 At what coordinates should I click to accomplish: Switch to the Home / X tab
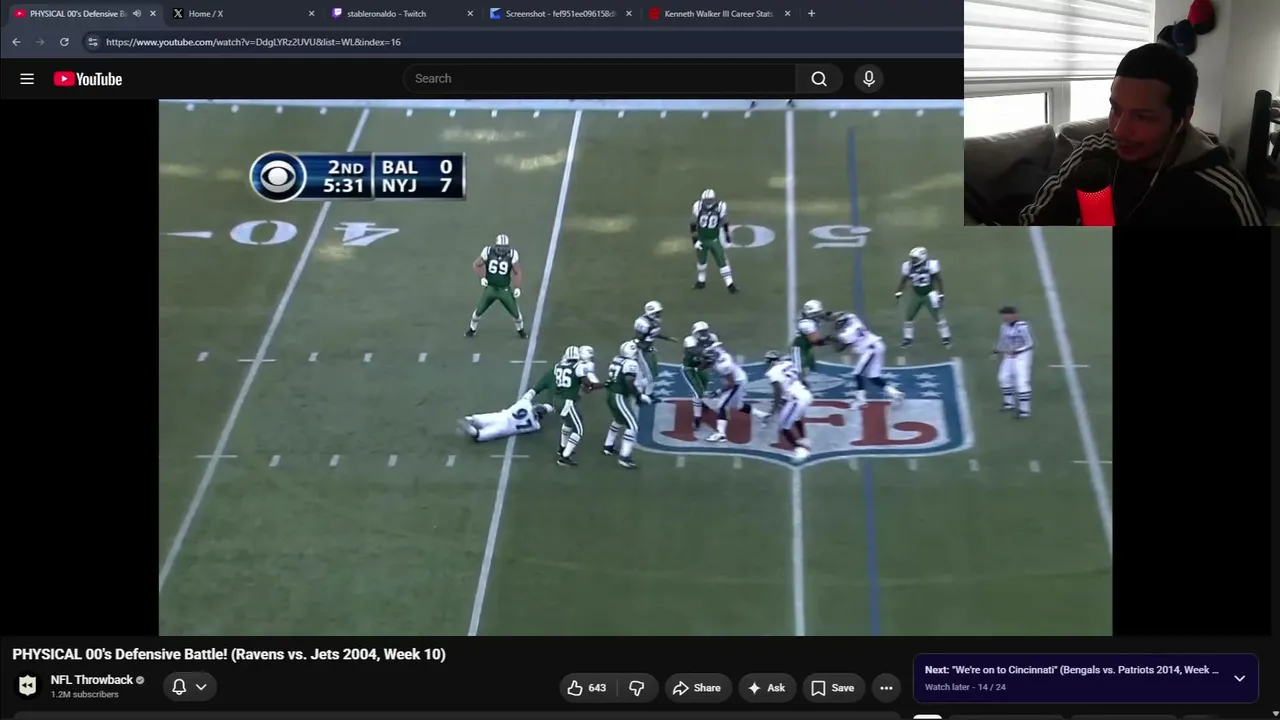pyautogui.click(x=242, y=14)
